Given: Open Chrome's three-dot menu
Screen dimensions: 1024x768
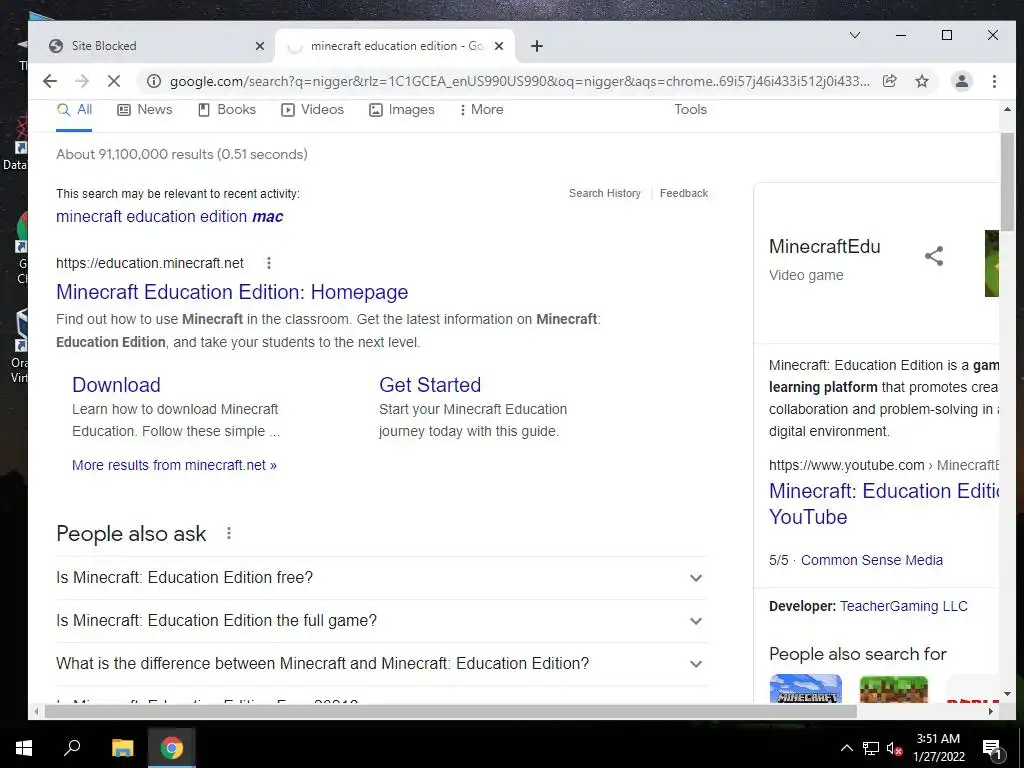Looking at the screenshot, I should coord(994,81).
